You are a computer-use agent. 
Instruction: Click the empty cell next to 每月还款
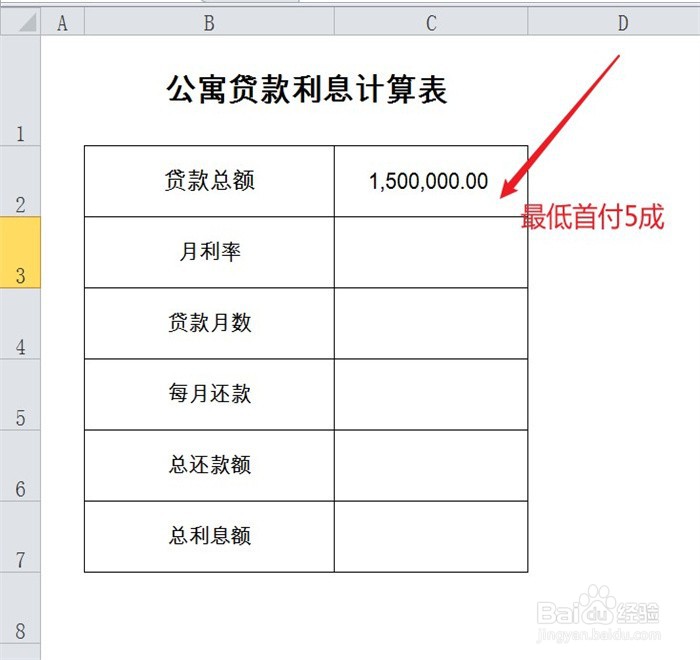click(431, 395)
